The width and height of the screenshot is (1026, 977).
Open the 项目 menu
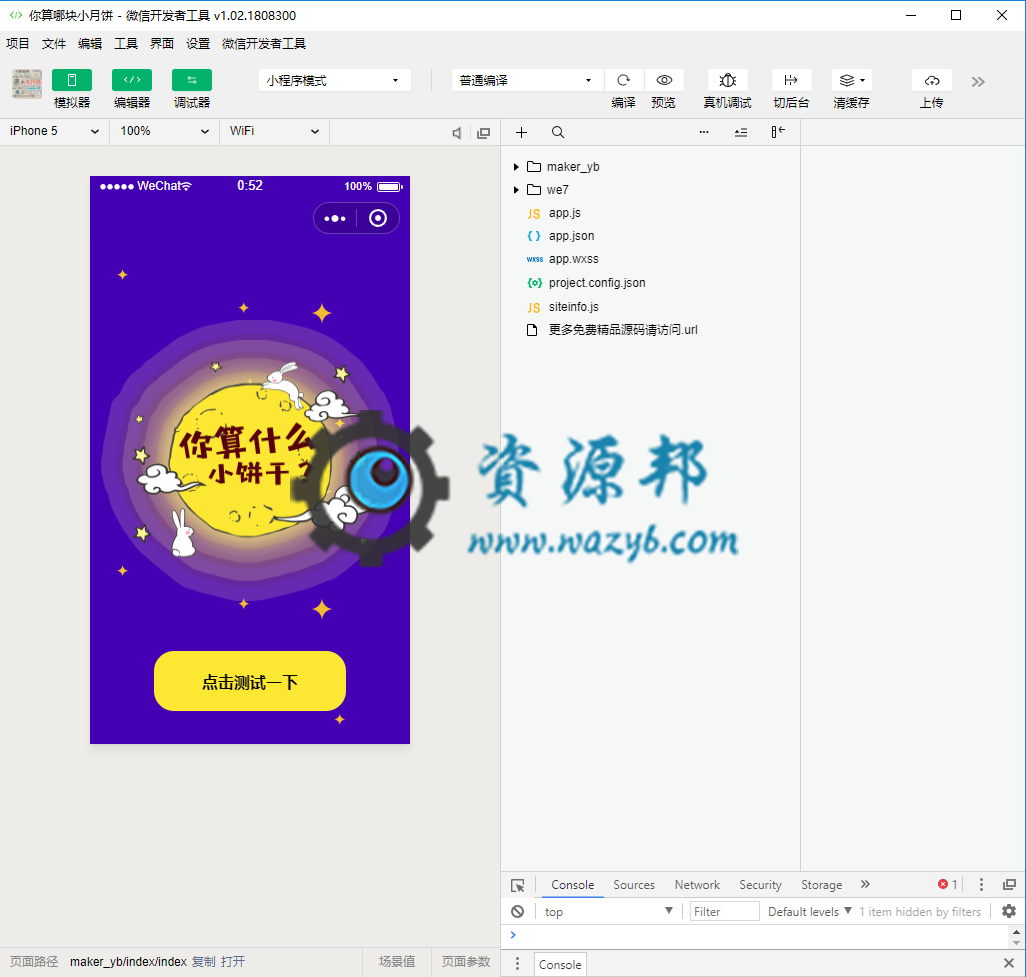pos(18,44)
